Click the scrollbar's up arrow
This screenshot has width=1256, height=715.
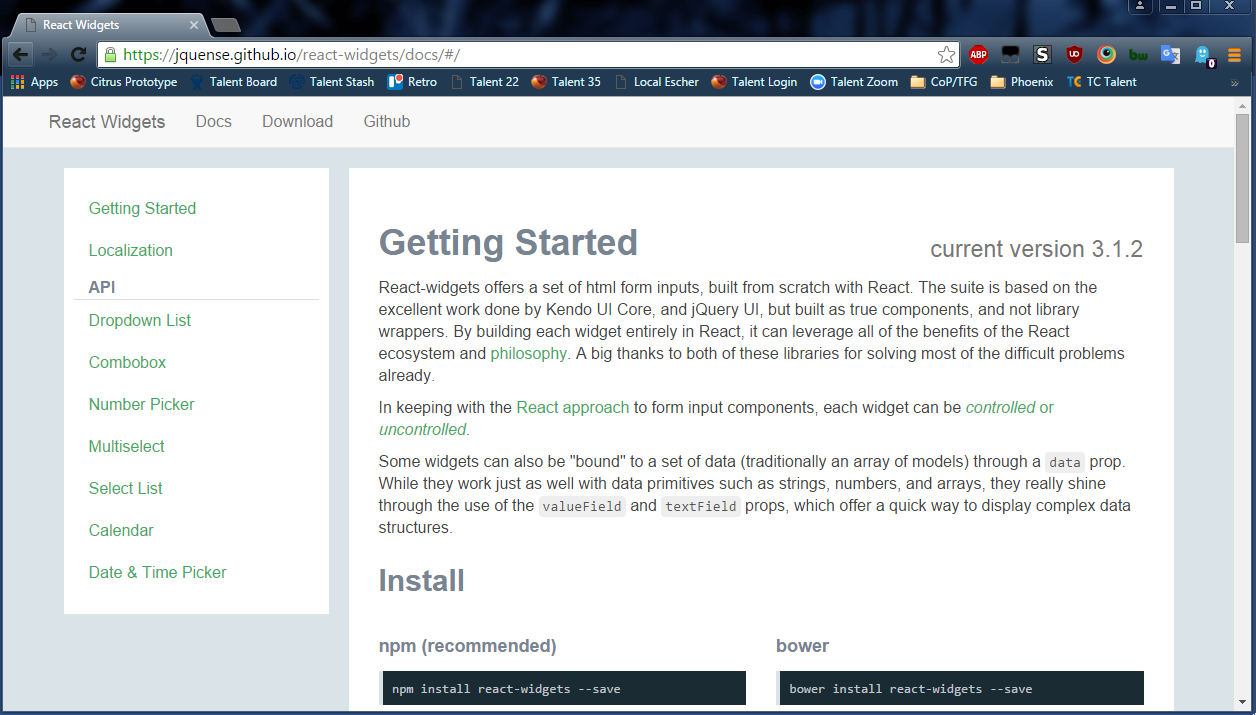(1243, 105)
